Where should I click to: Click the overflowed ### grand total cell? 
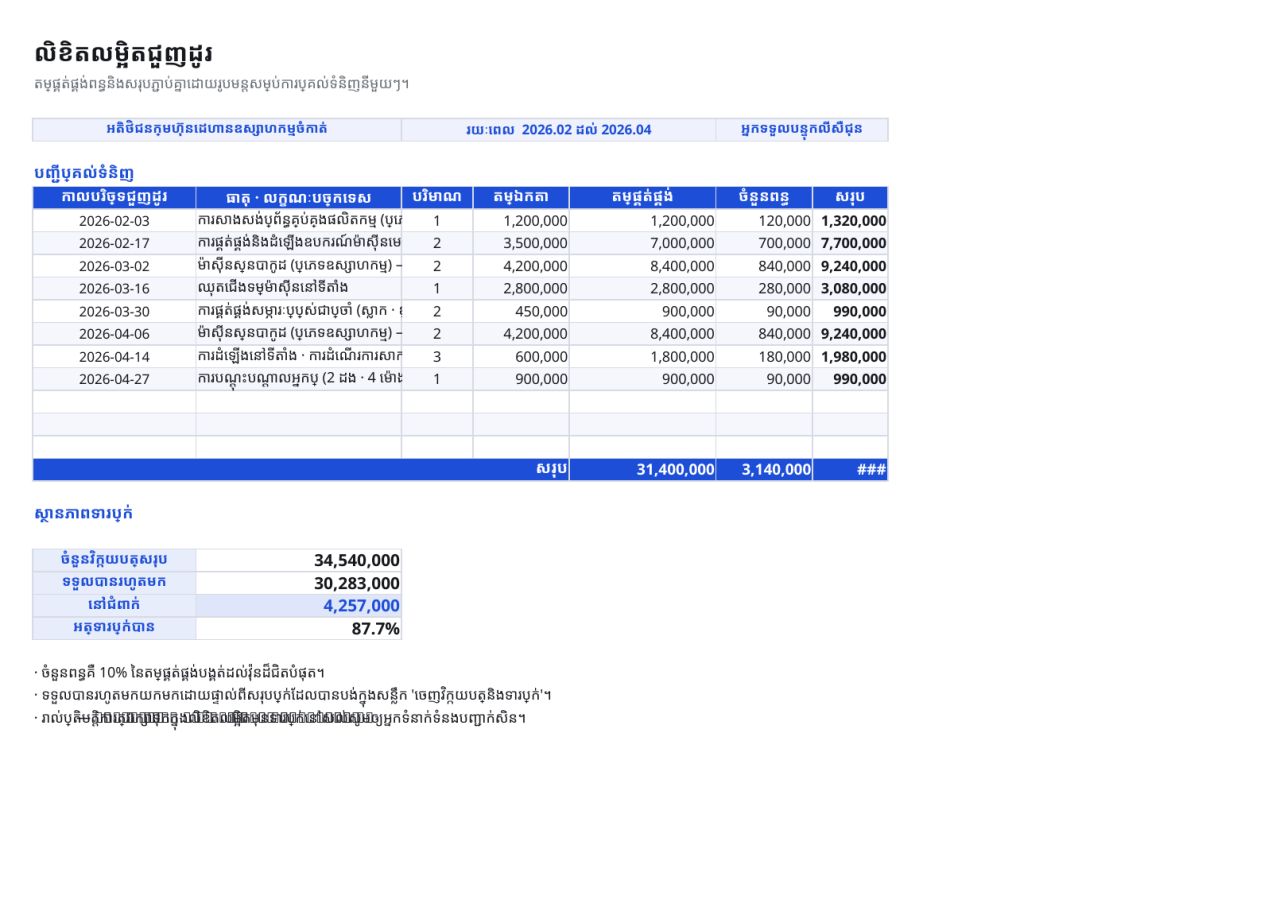pos(850,470)
